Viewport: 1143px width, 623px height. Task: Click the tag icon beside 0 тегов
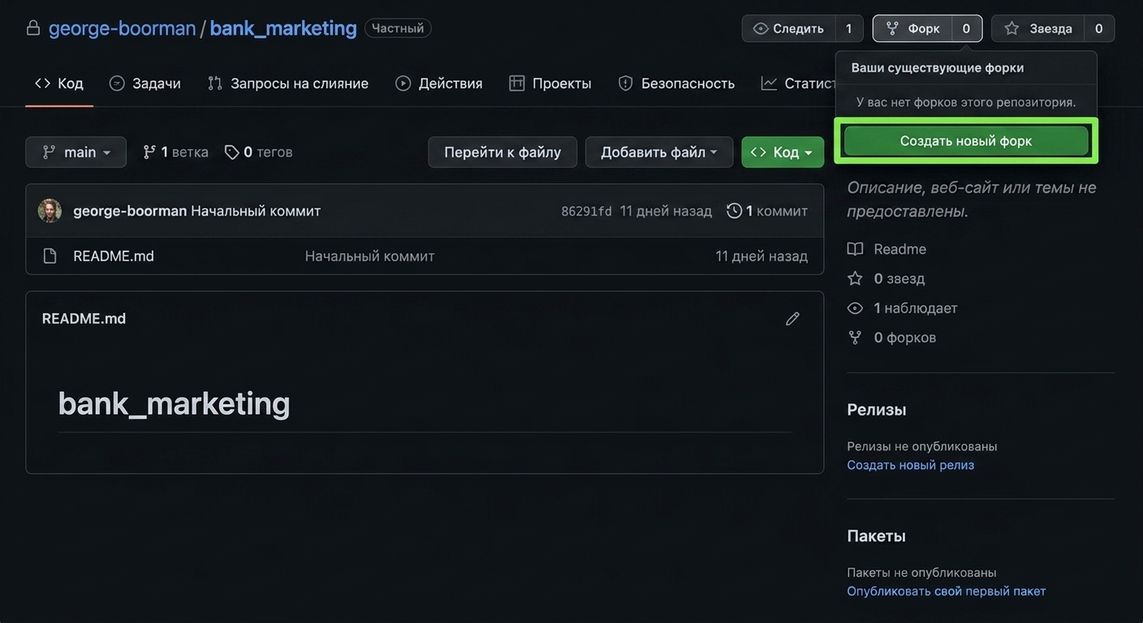point(232,152)
